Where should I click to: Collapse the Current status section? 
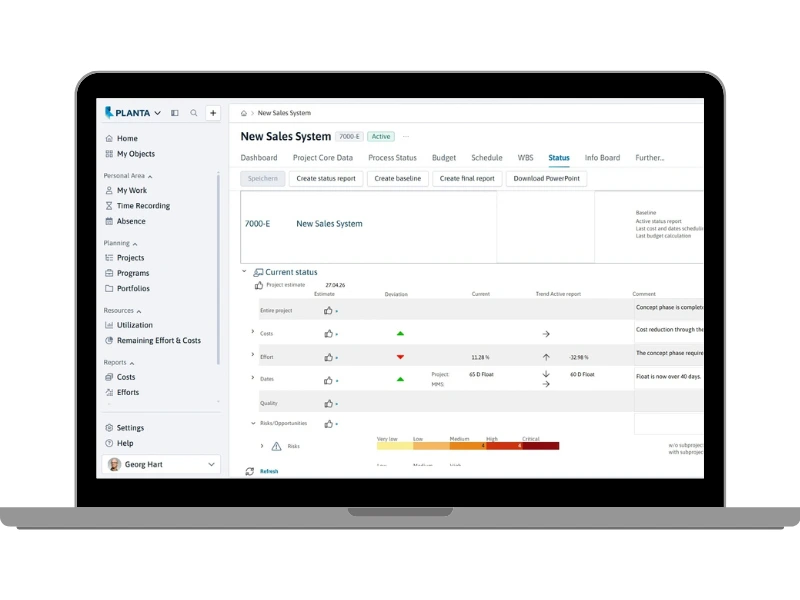pyautogui.click(x=244, y=271)
